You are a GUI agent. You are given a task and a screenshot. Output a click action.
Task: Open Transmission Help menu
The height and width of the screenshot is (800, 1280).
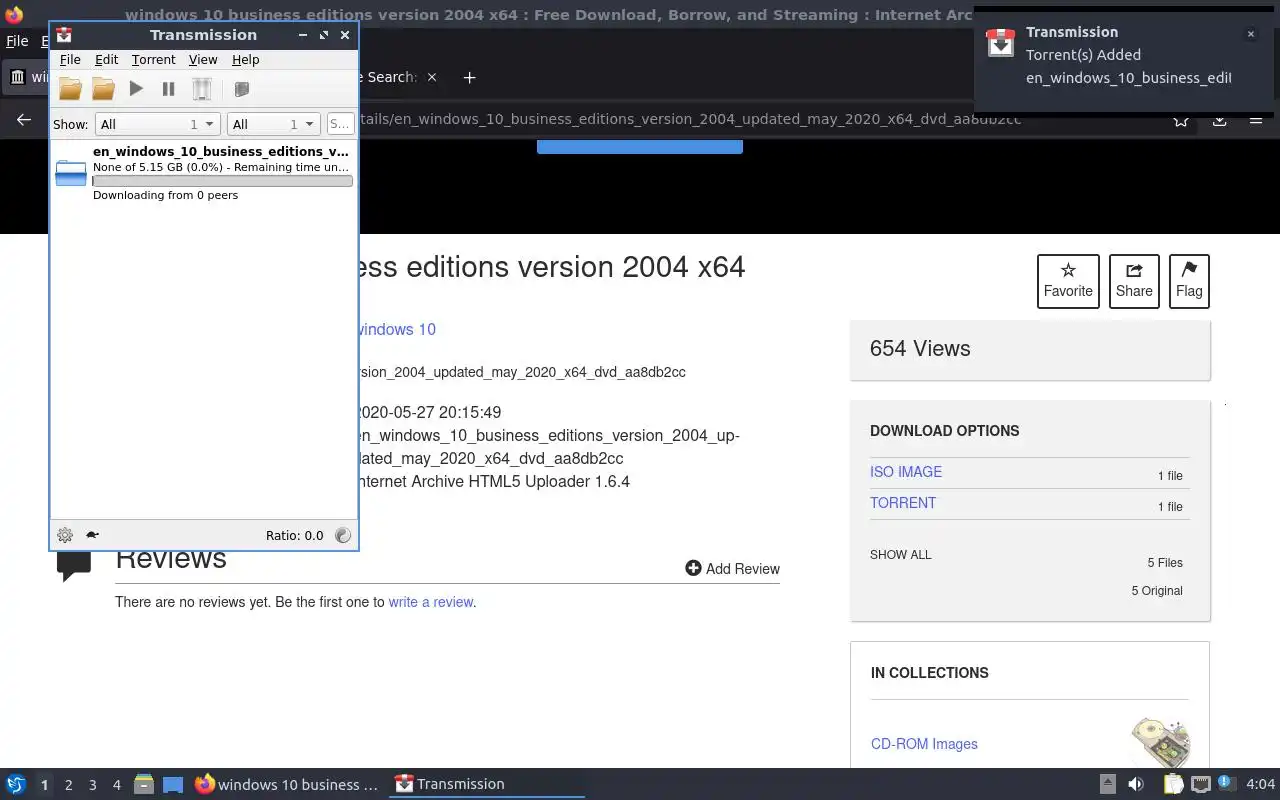tap(245, 60)
